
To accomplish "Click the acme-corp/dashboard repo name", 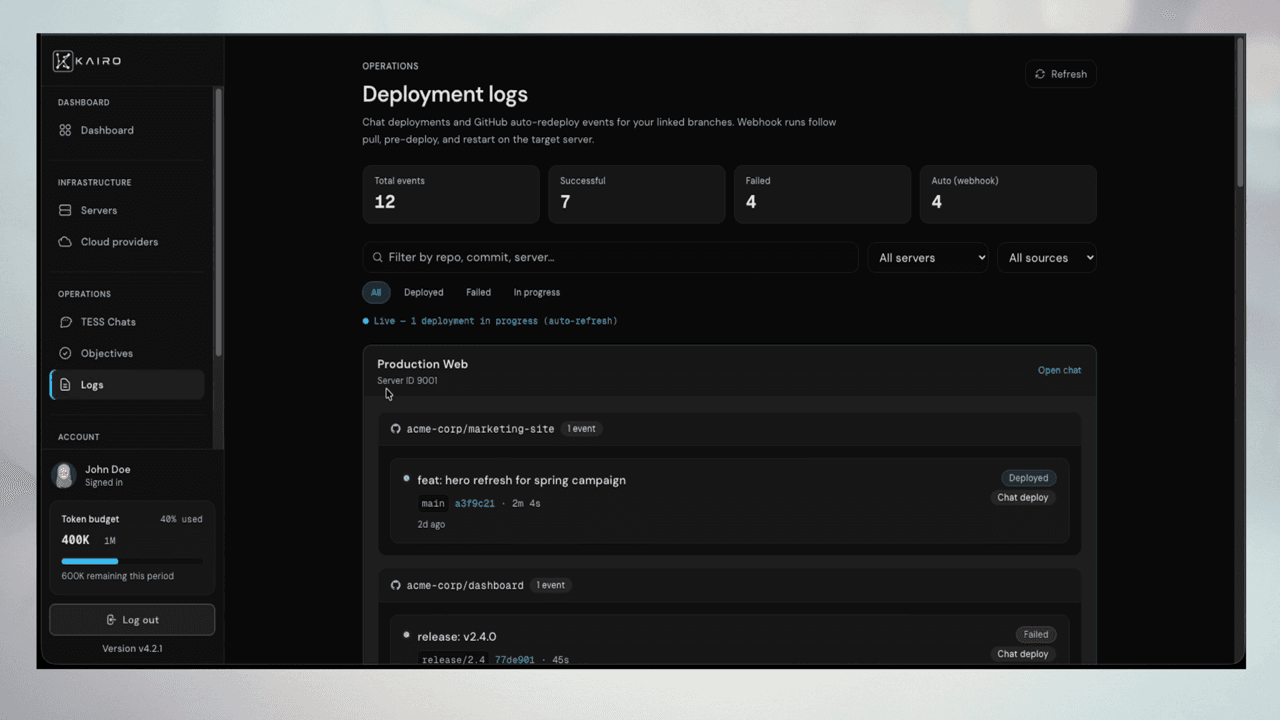I will point(465,585).
